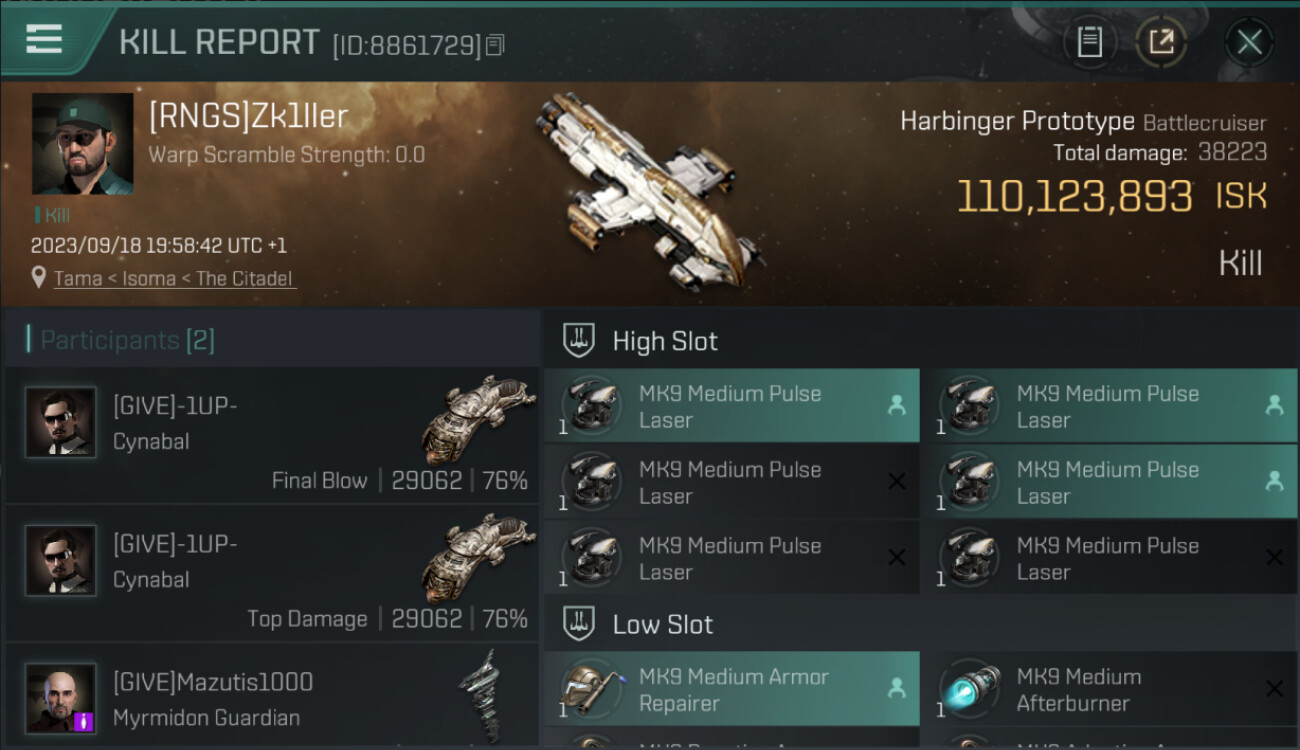Click the MK9 Medium Armor Repairer module
This screenshot has height=750, width=1300.
731,690
